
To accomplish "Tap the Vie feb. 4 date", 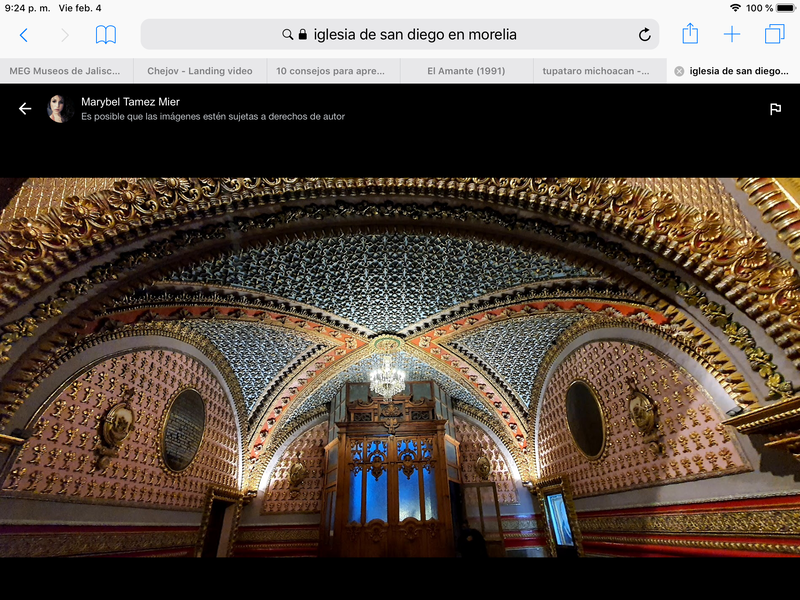I will coord(80,8).
